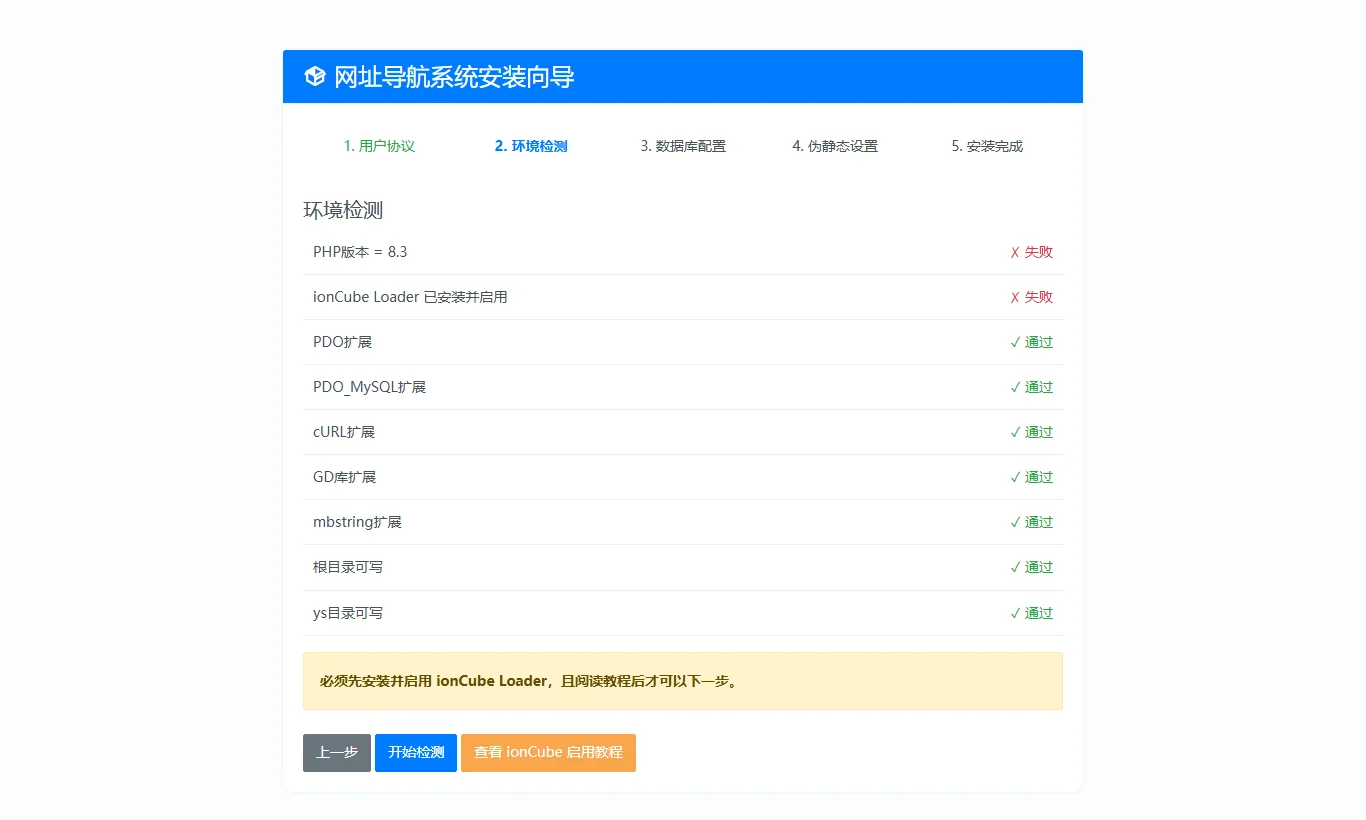Click the cURL扩展 row label

point(344,432)
